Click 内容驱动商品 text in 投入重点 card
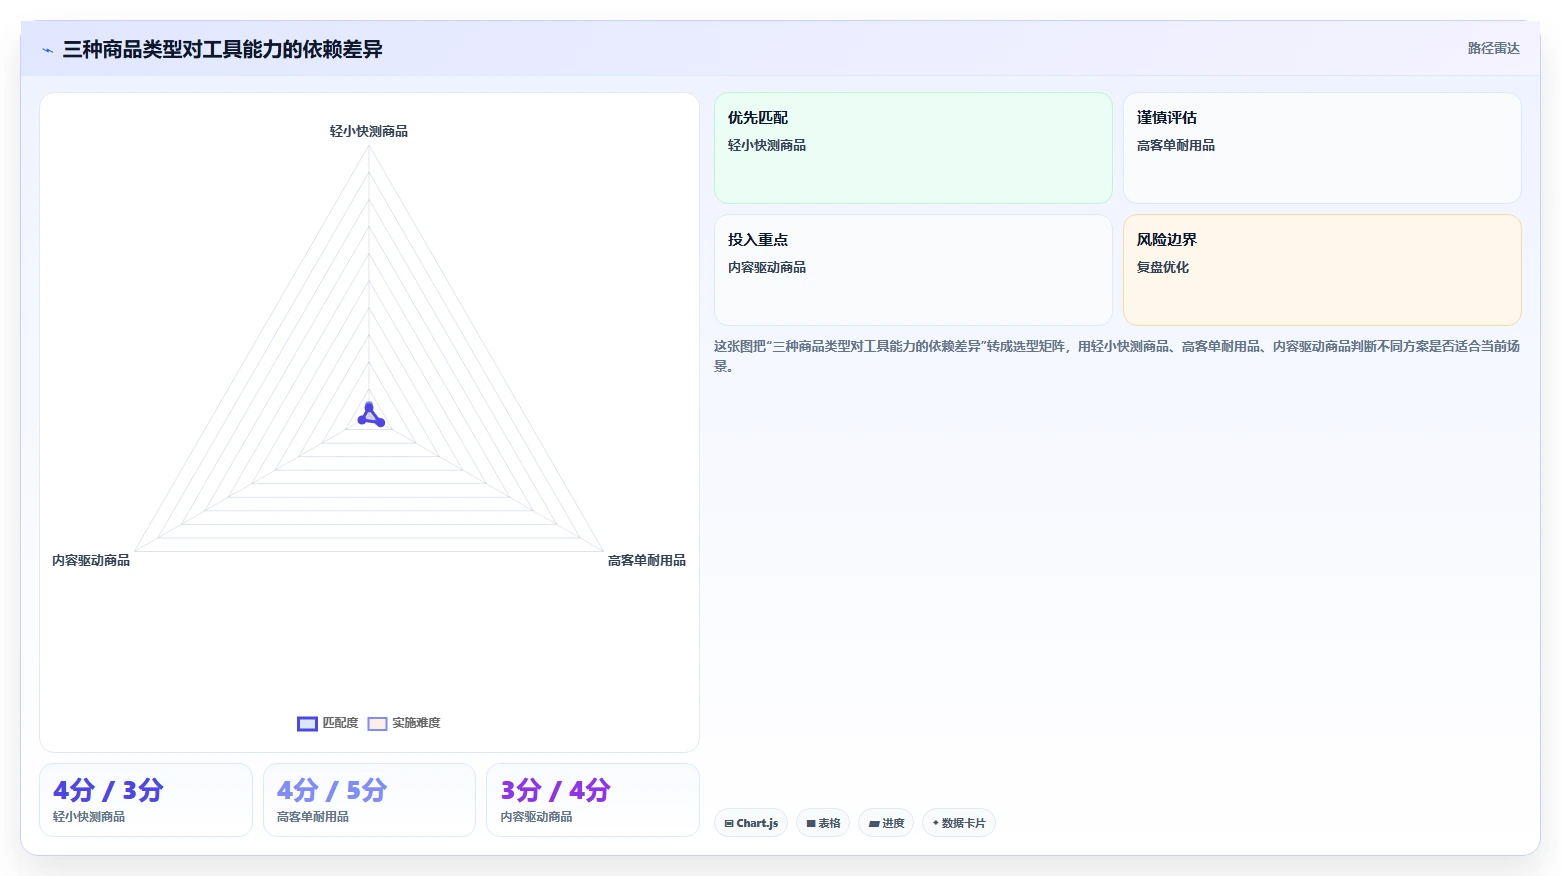This screenshot has width=1561, height=876. (x=767, y=268)
